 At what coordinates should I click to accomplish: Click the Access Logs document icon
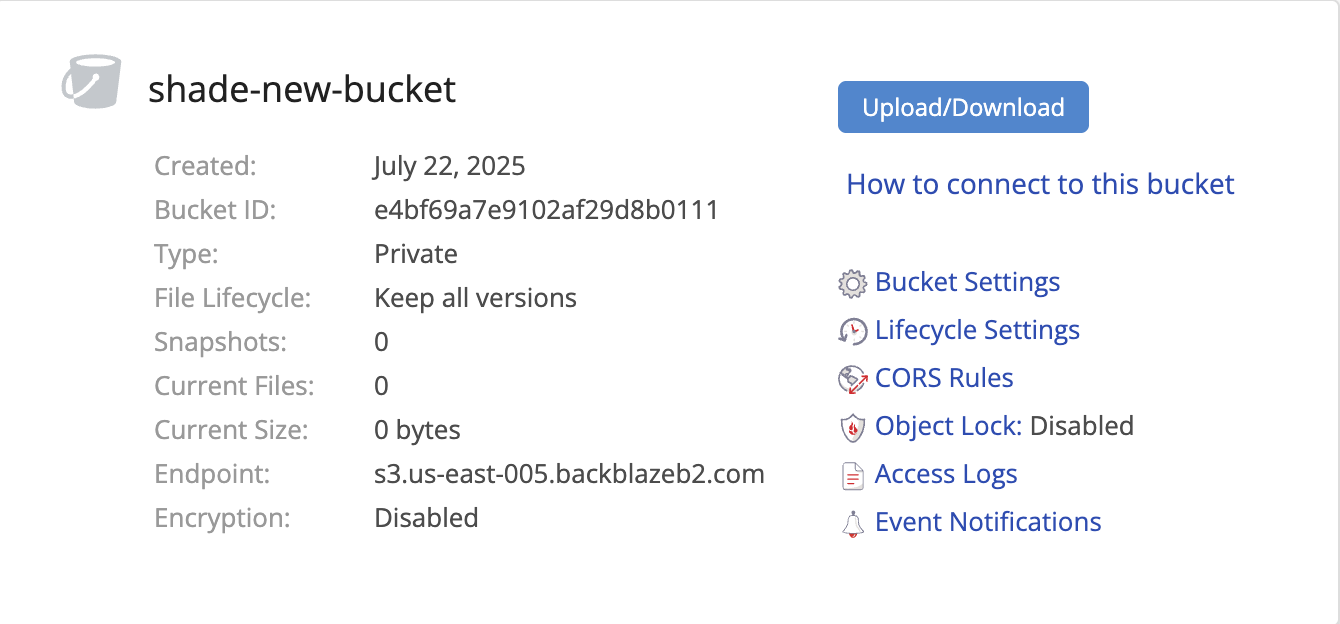point(852,476)
